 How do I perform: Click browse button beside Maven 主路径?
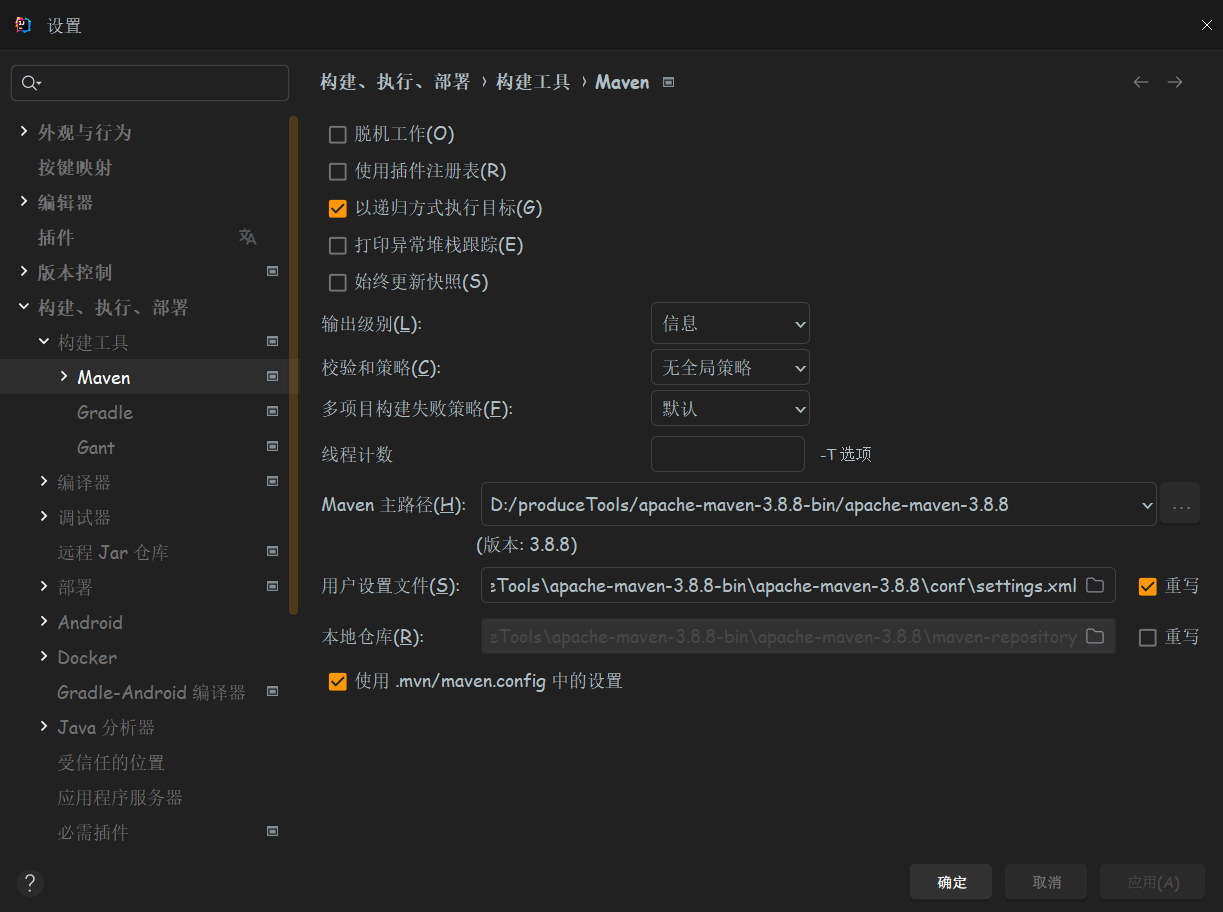pos(1180,504)
